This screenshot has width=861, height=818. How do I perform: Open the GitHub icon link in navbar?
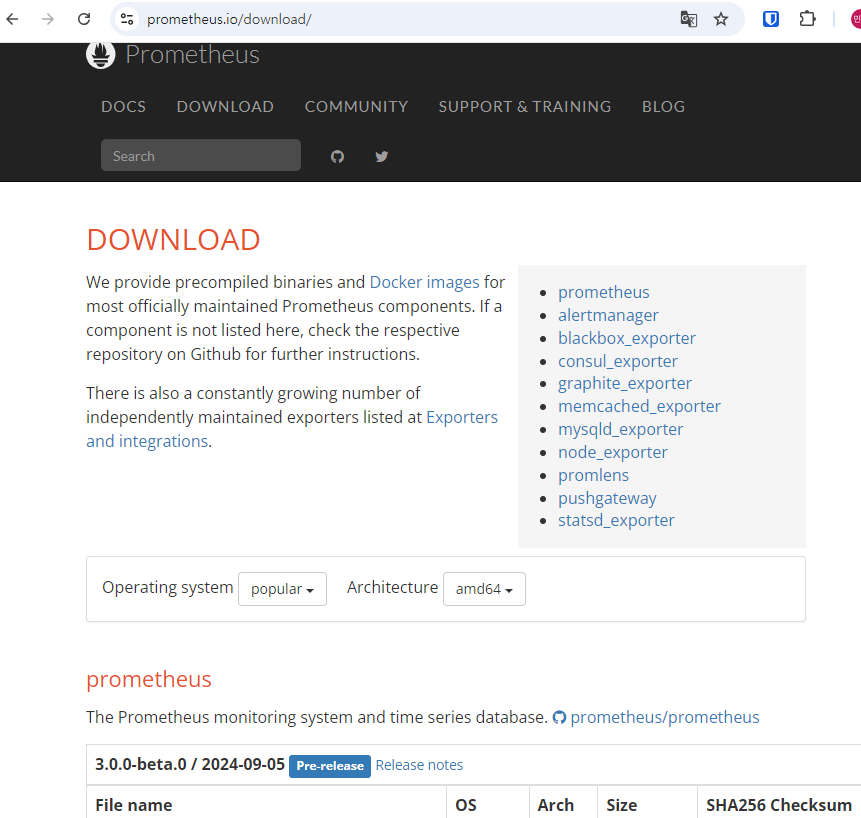[x=337, y=156]
